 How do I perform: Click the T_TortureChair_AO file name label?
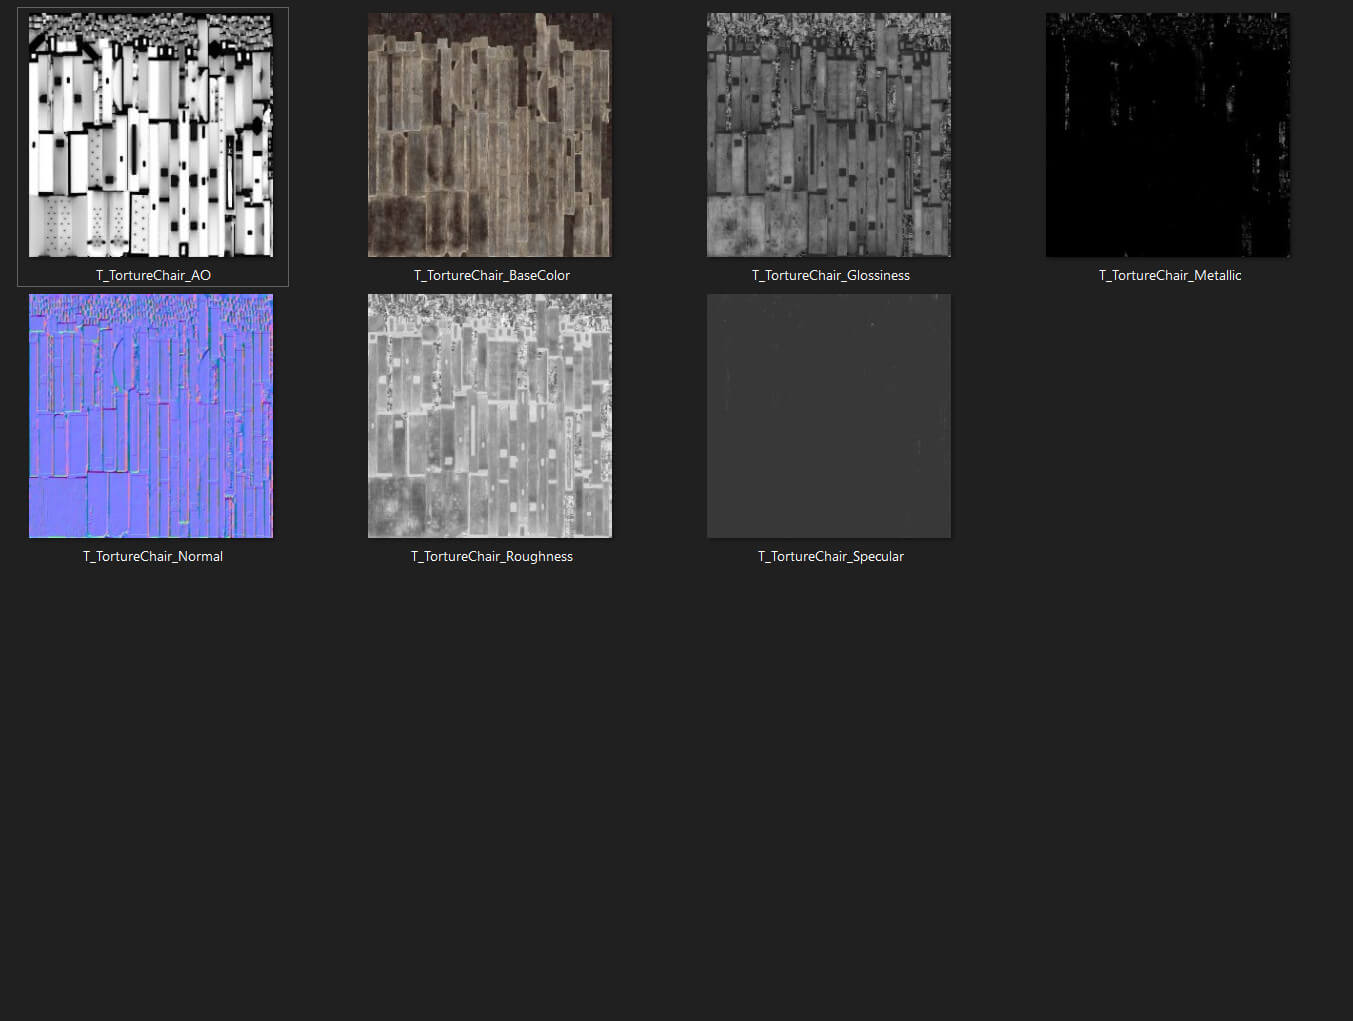tap(153, 275)
